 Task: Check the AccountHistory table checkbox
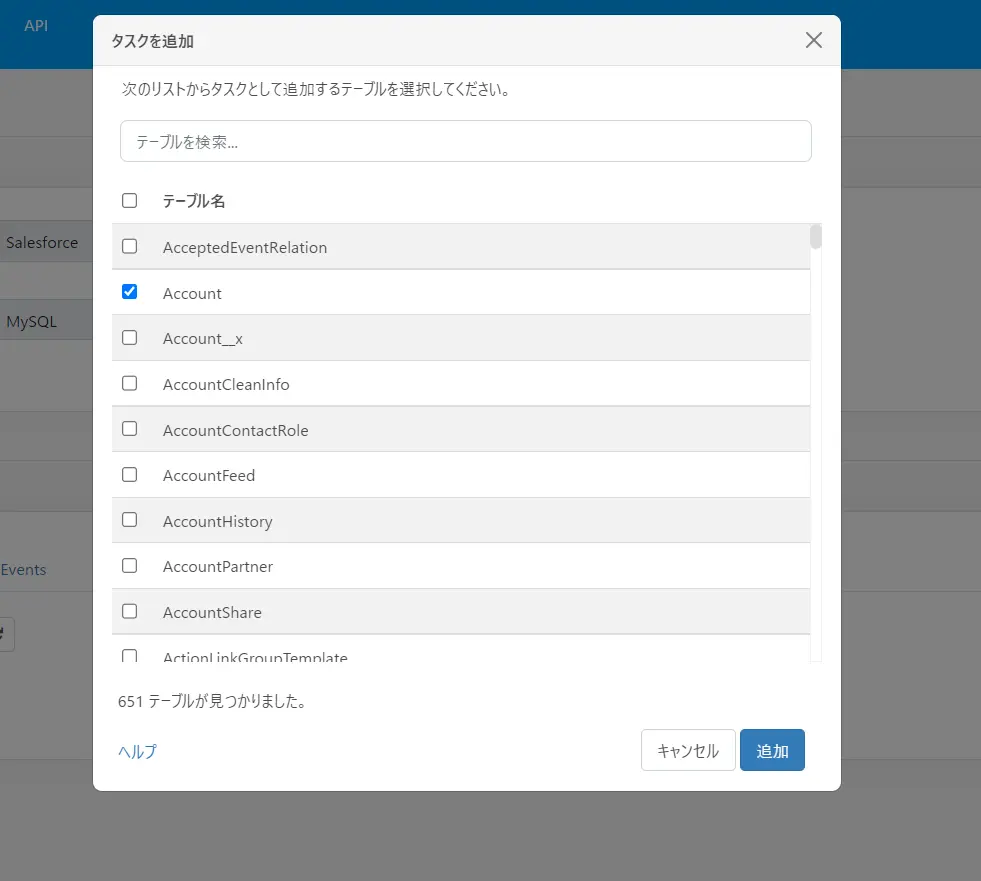tap(130, 519)
